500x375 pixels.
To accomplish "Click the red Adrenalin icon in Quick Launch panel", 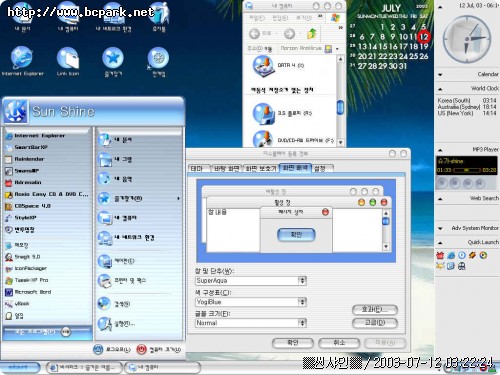I will tap(440, 255).
